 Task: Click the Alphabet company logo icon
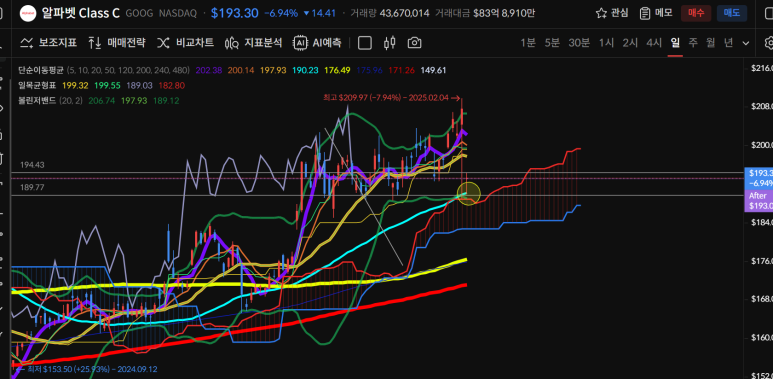tap(28, 13)
